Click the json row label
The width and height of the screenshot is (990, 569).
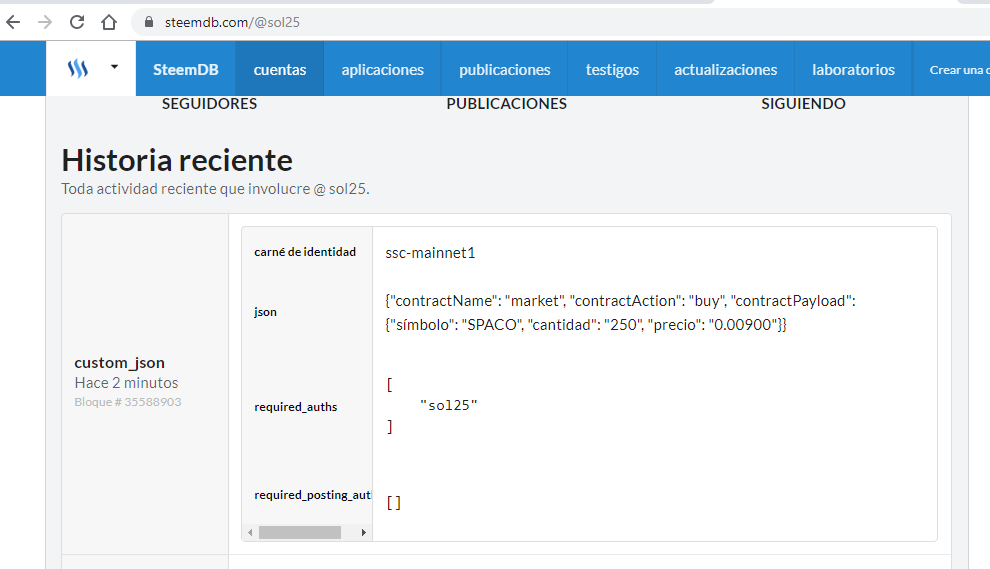click(265, 312)
